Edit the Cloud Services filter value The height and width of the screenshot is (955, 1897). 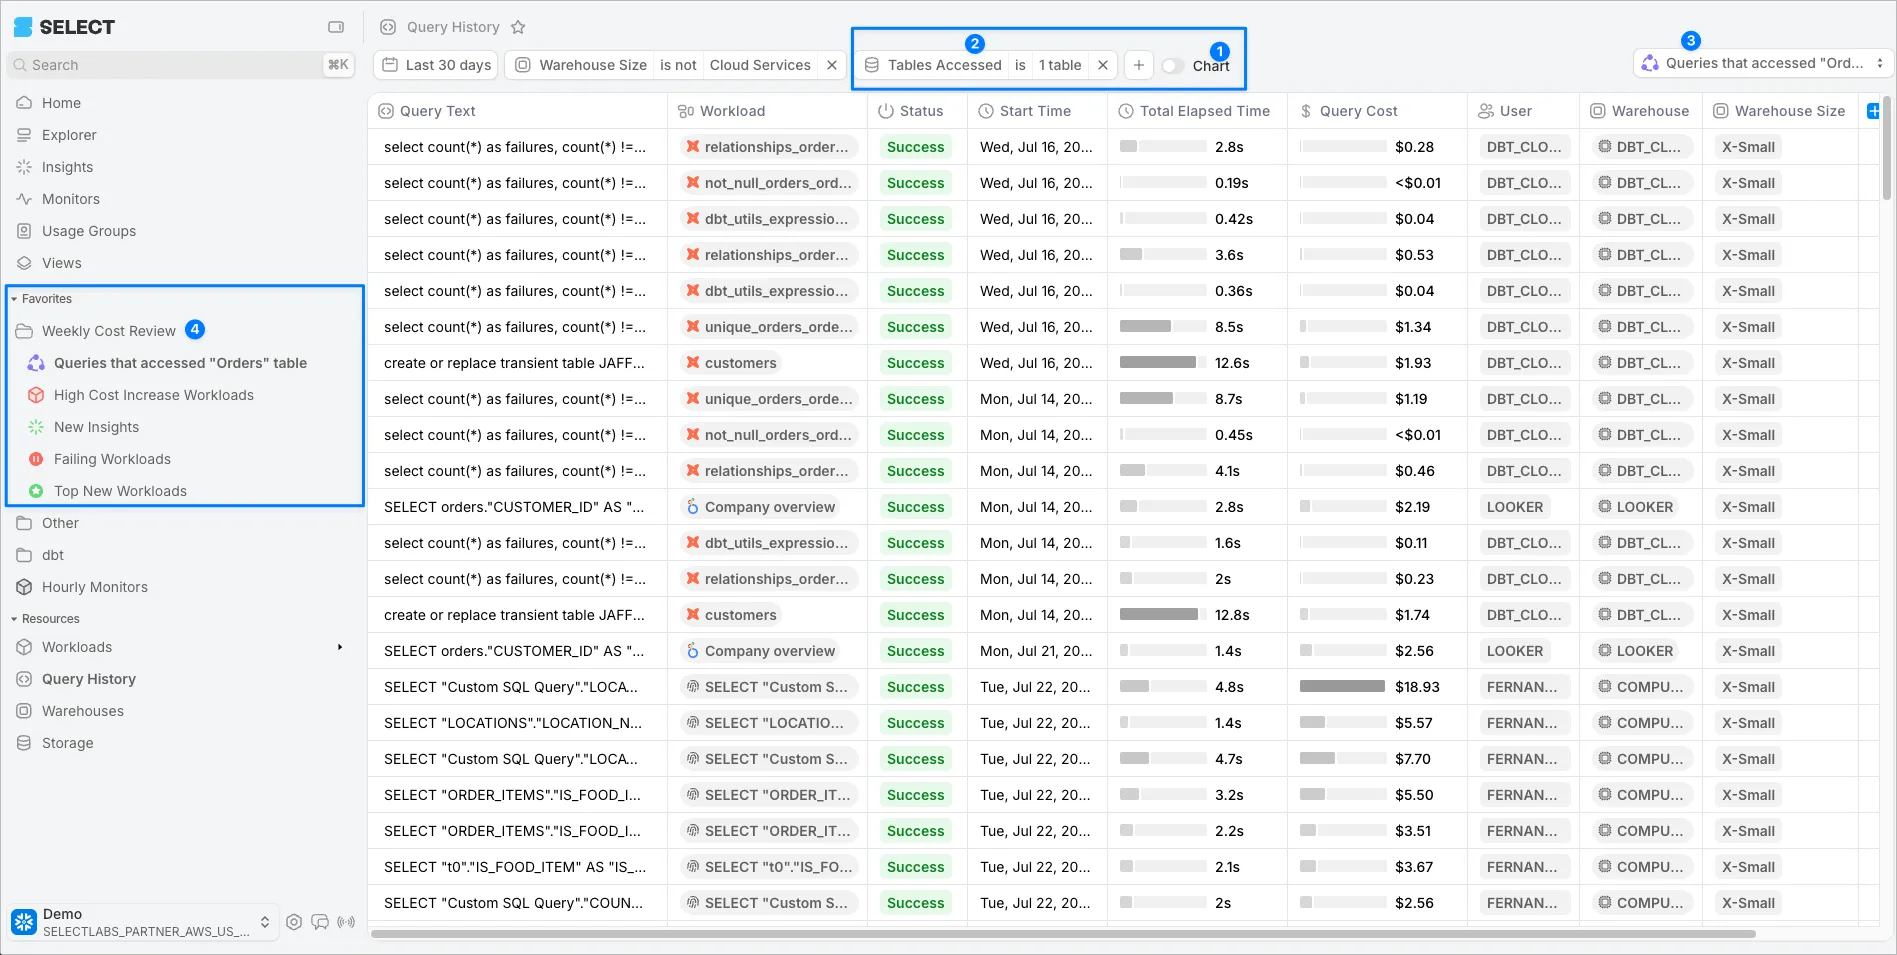click(760, 65)
